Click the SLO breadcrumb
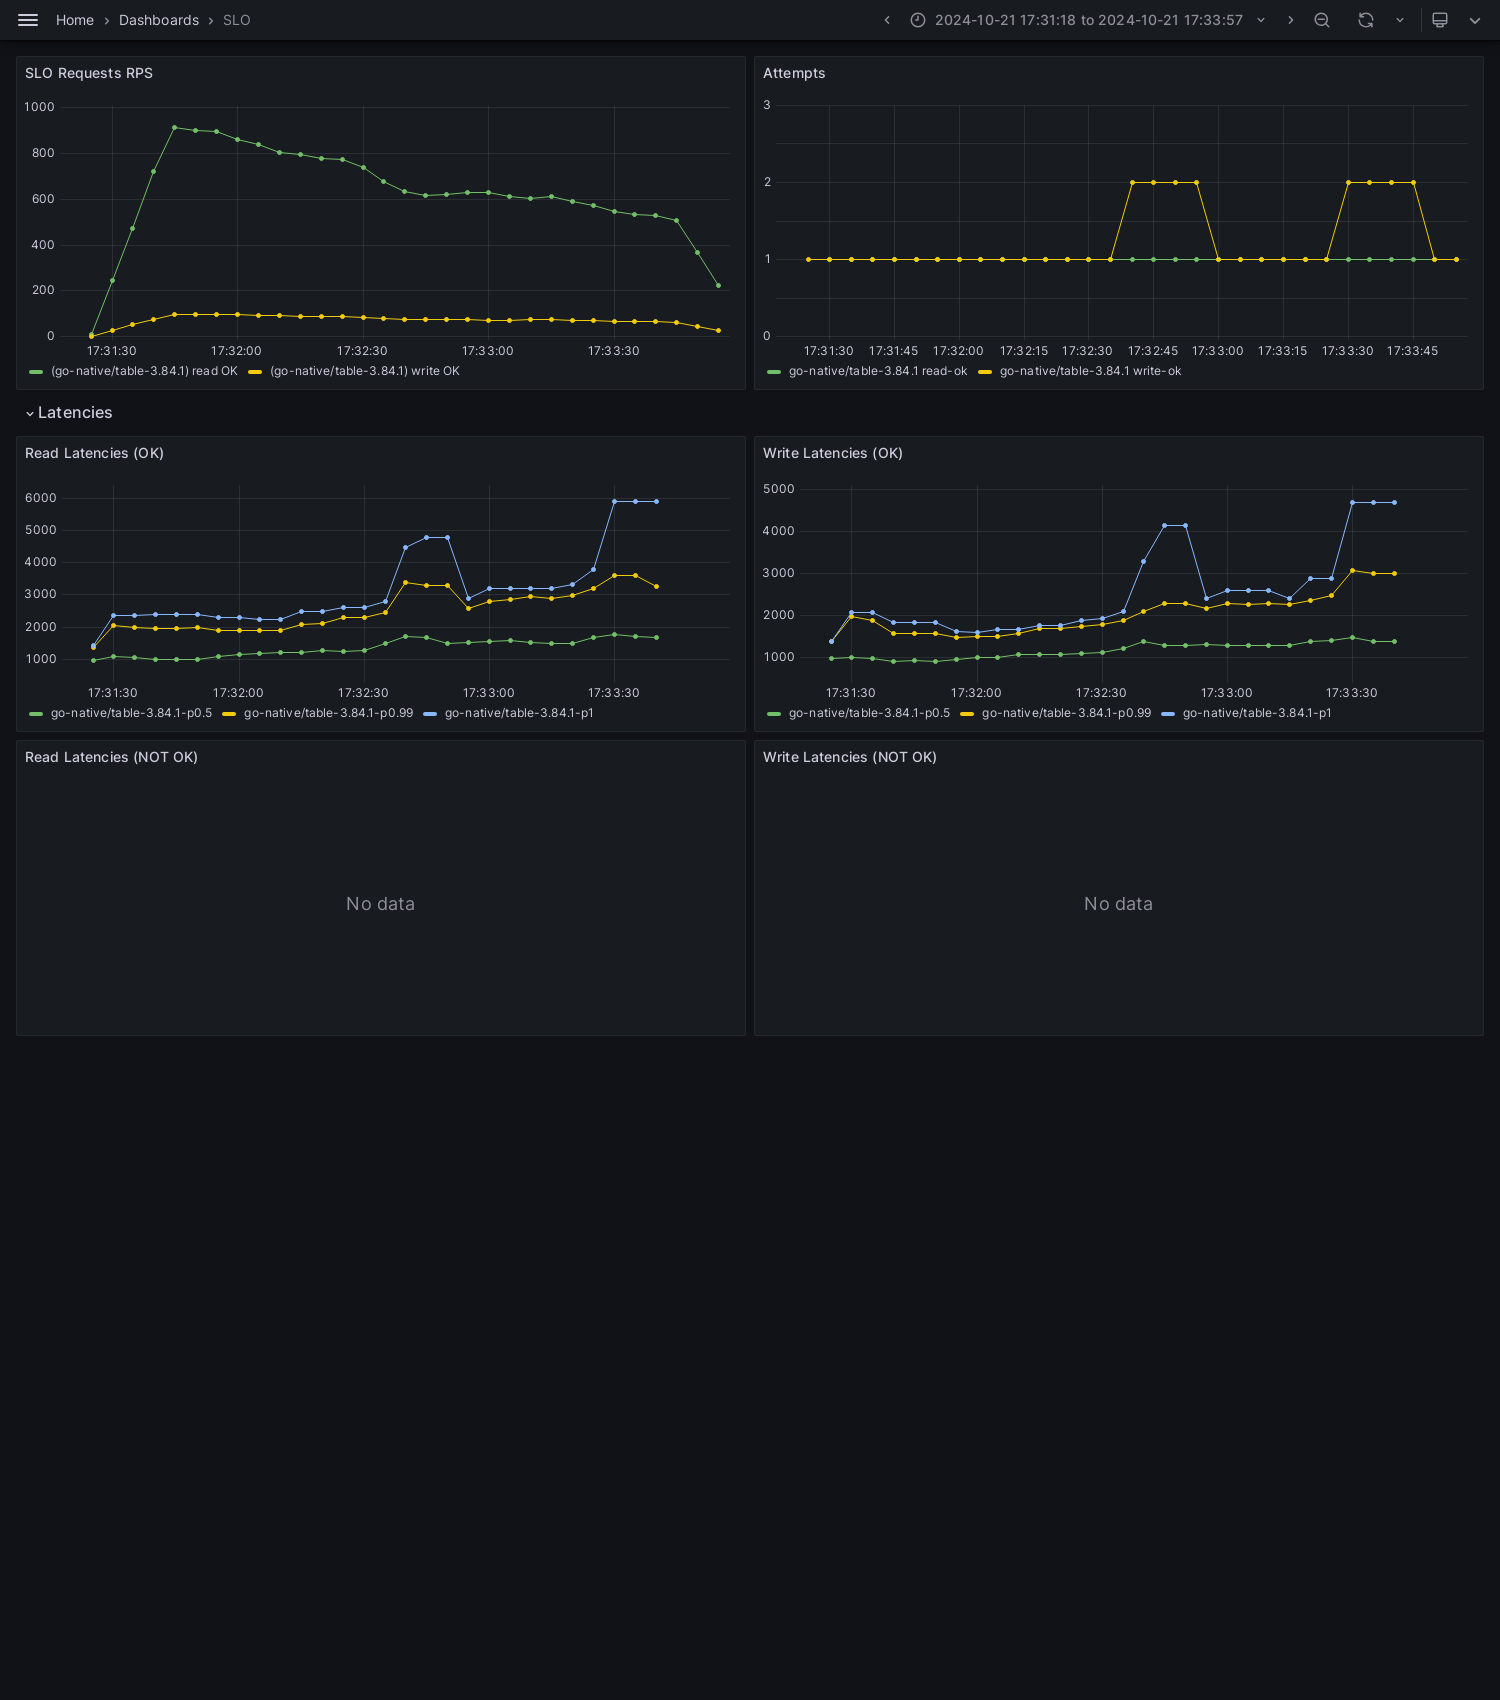This screenshot has height=1700, width=1500. click(x=237, y=20)
